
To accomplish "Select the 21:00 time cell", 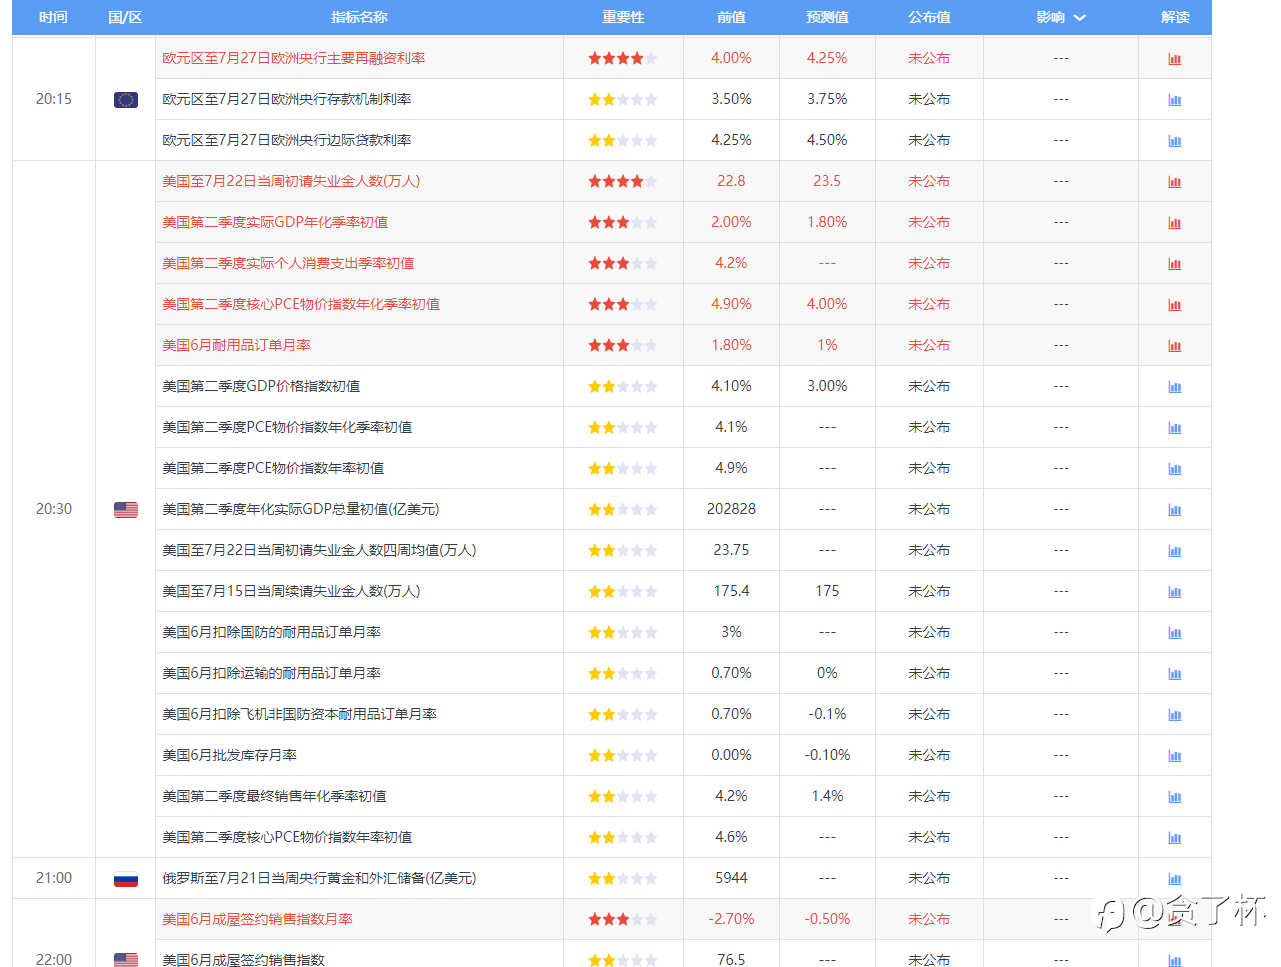I will [54, 878].
